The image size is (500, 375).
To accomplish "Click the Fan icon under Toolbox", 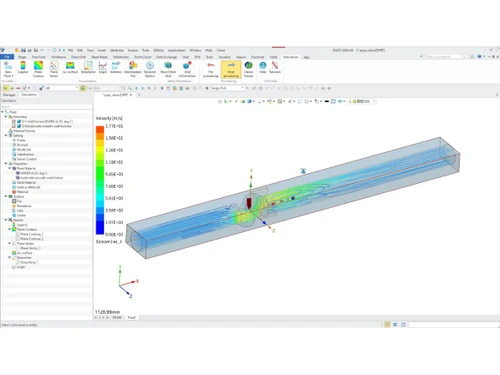I will click(x=14, y=201).
